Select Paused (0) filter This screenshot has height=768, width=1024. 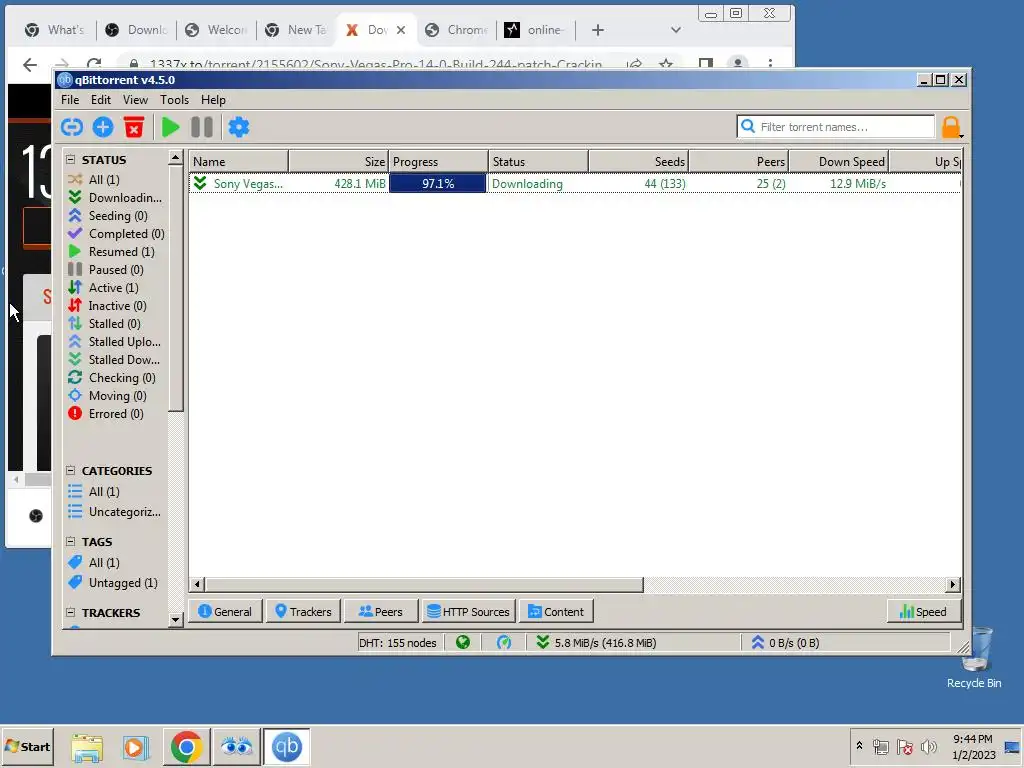point(105,270)
